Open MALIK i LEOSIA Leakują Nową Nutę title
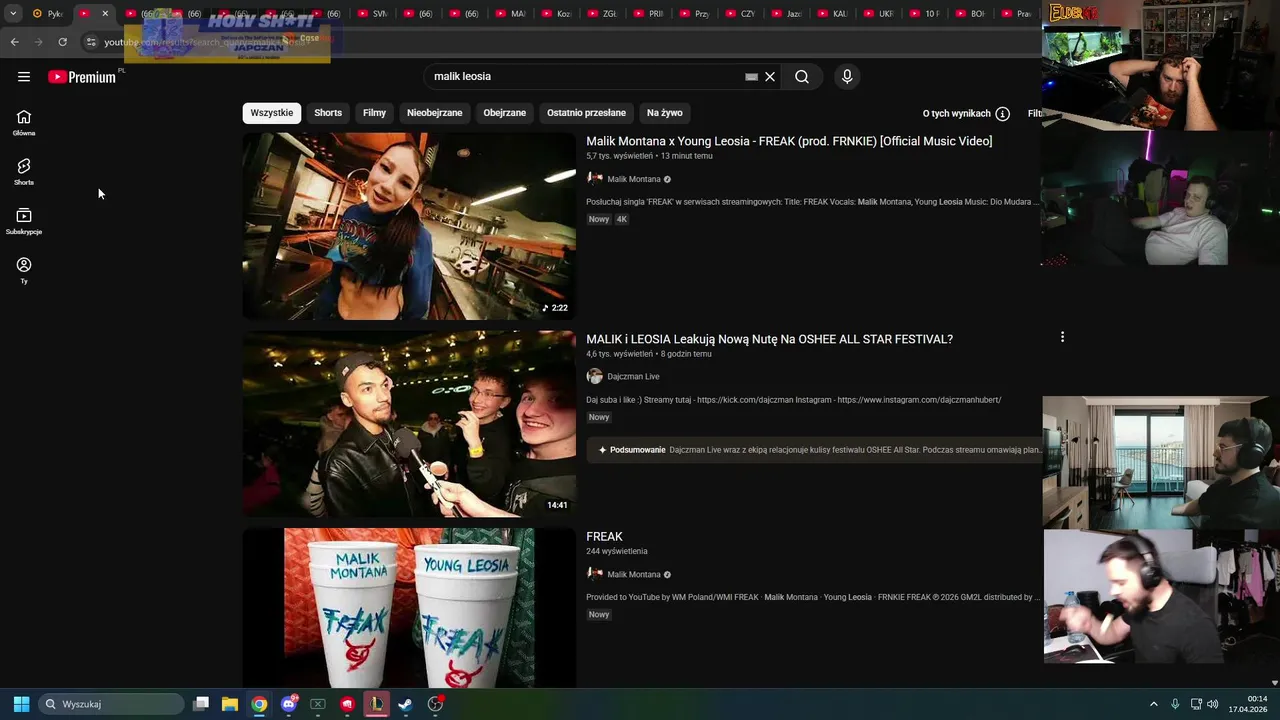This screenshot has width=1280, height=720. (x=769, y=339)
